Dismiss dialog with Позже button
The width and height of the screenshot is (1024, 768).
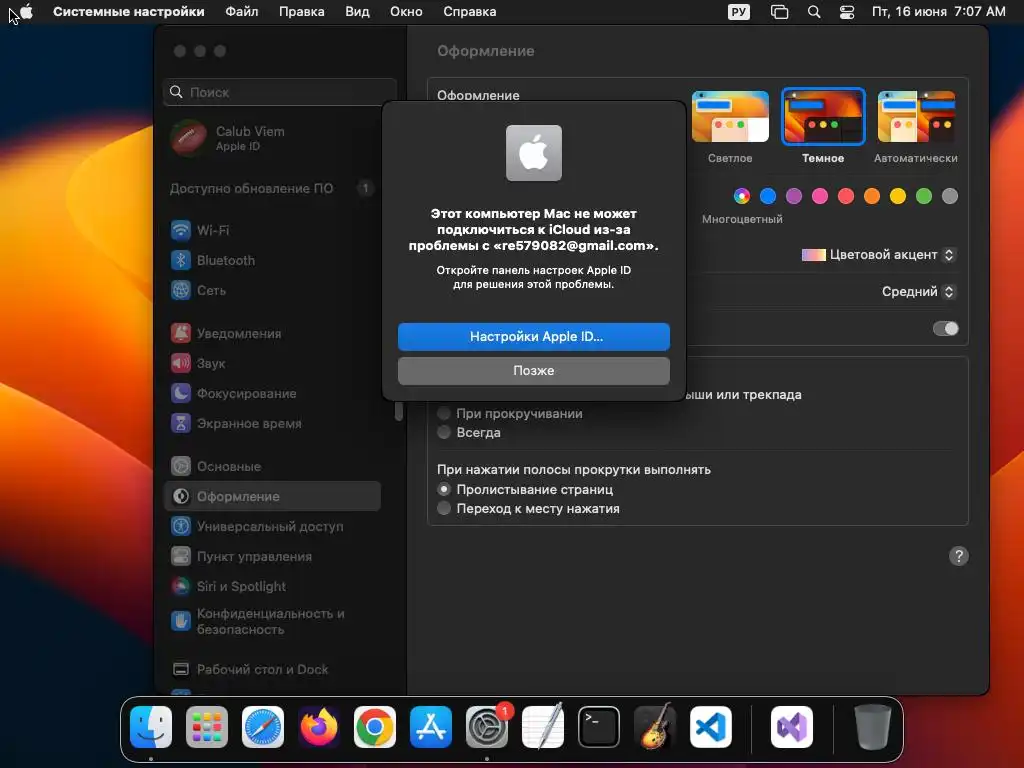(x=534, y=370)
